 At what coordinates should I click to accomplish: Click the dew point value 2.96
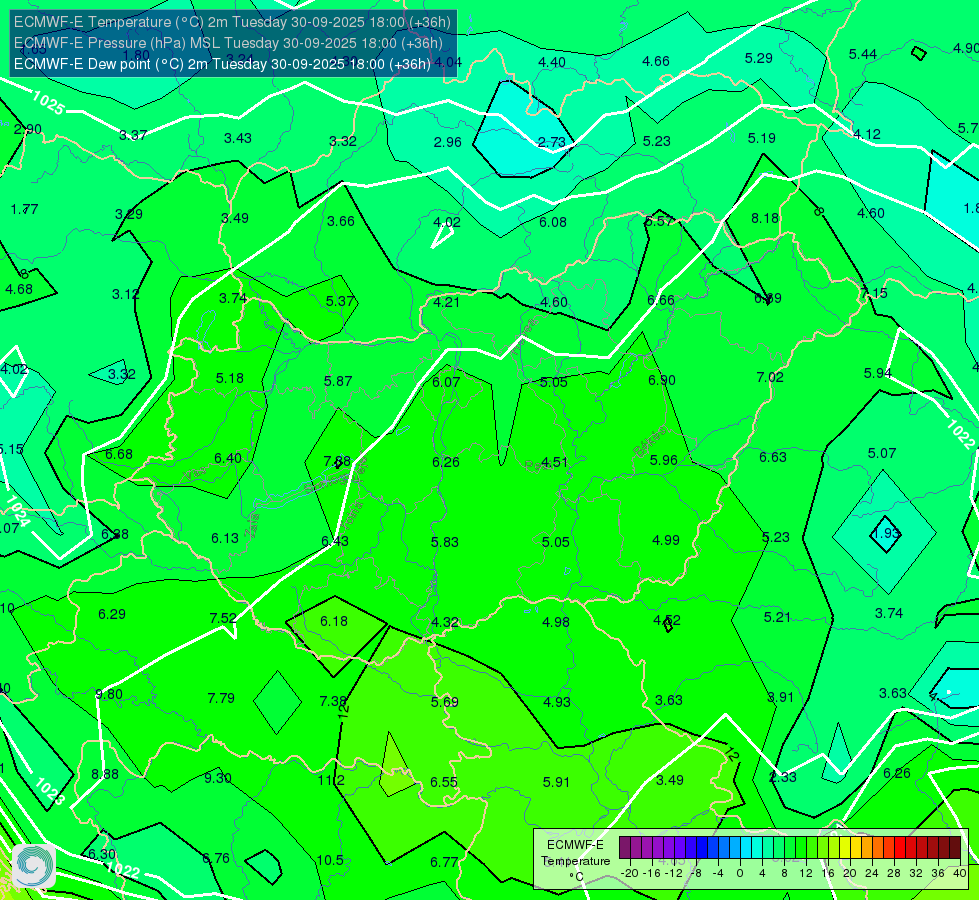pos(447,142)
